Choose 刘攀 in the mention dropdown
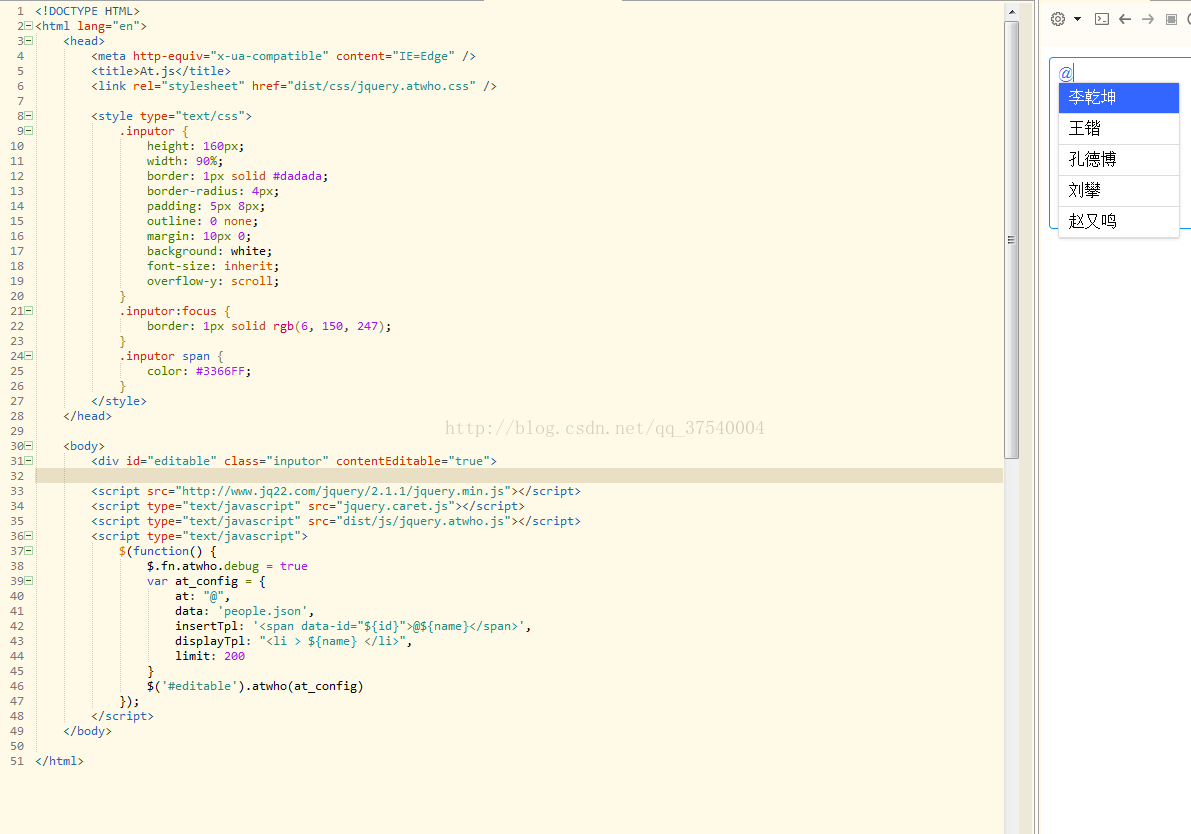This screenshot has width=1191, height=834. coord(1118,191)
